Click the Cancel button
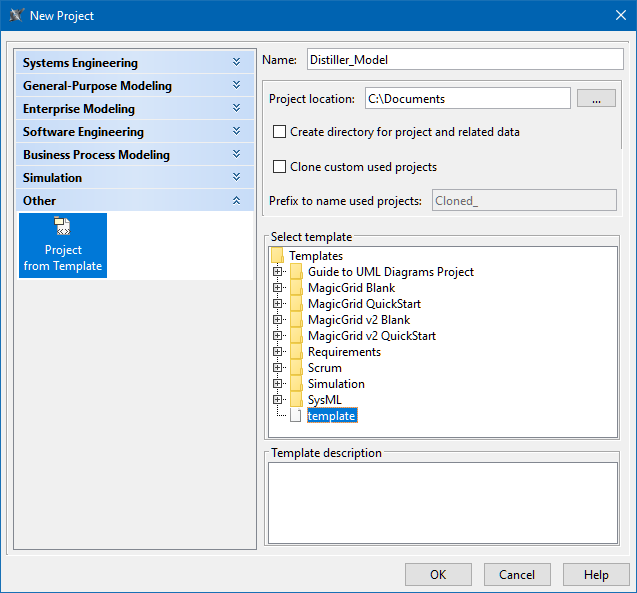The image size is (637, 593). [517, 575]
